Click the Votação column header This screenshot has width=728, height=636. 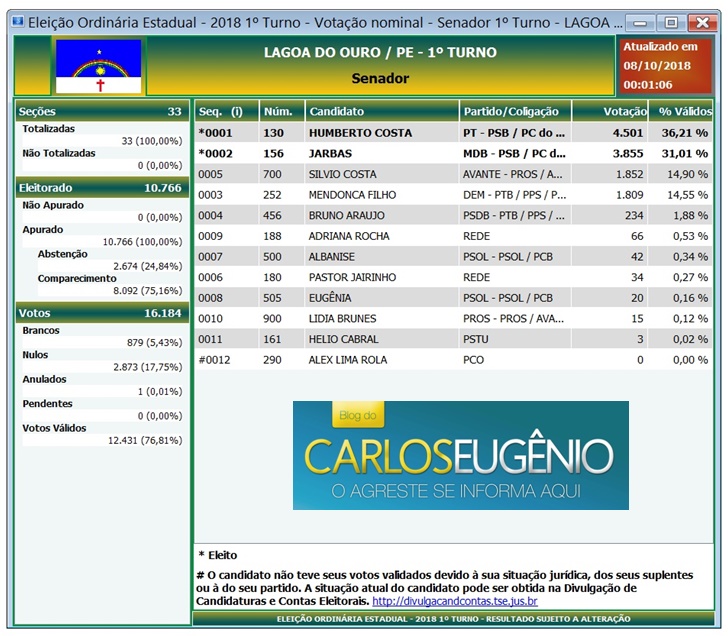pos(610,111)
